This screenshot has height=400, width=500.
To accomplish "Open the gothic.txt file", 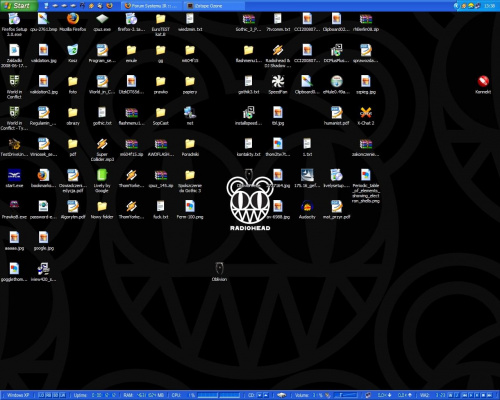I will [x=102, y=116].
